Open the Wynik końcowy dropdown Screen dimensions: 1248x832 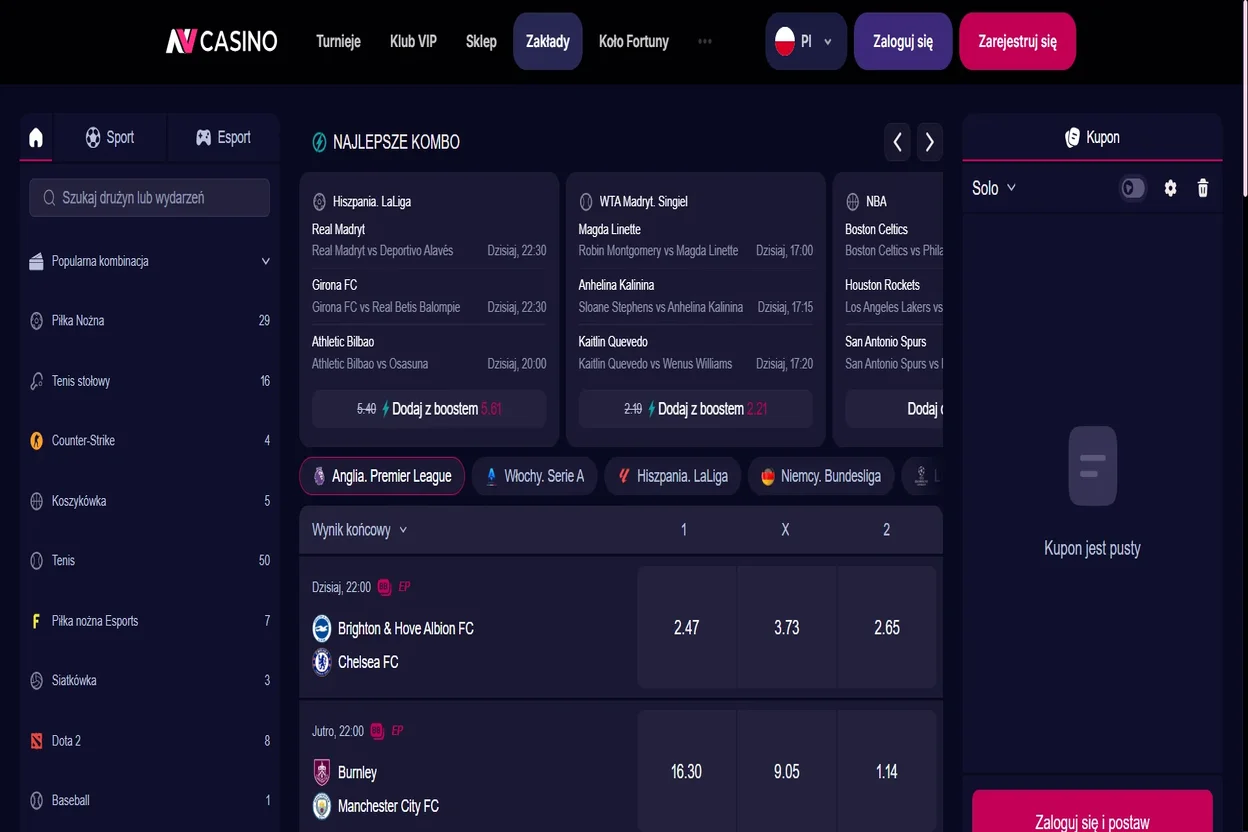point(360,529)
